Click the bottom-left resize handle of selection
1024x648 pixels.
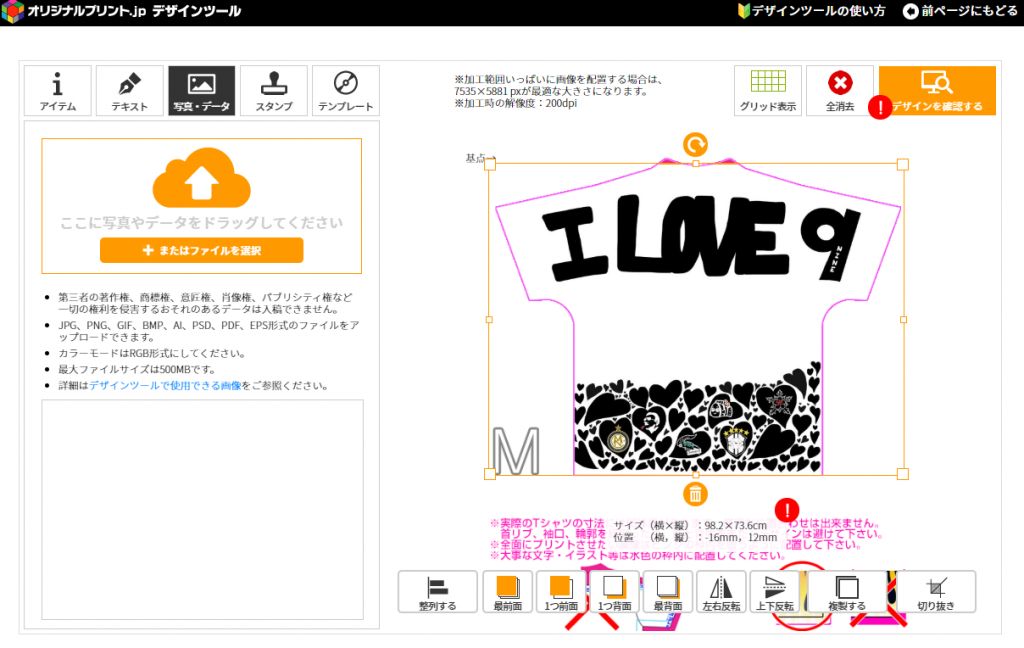coord(490,474)
